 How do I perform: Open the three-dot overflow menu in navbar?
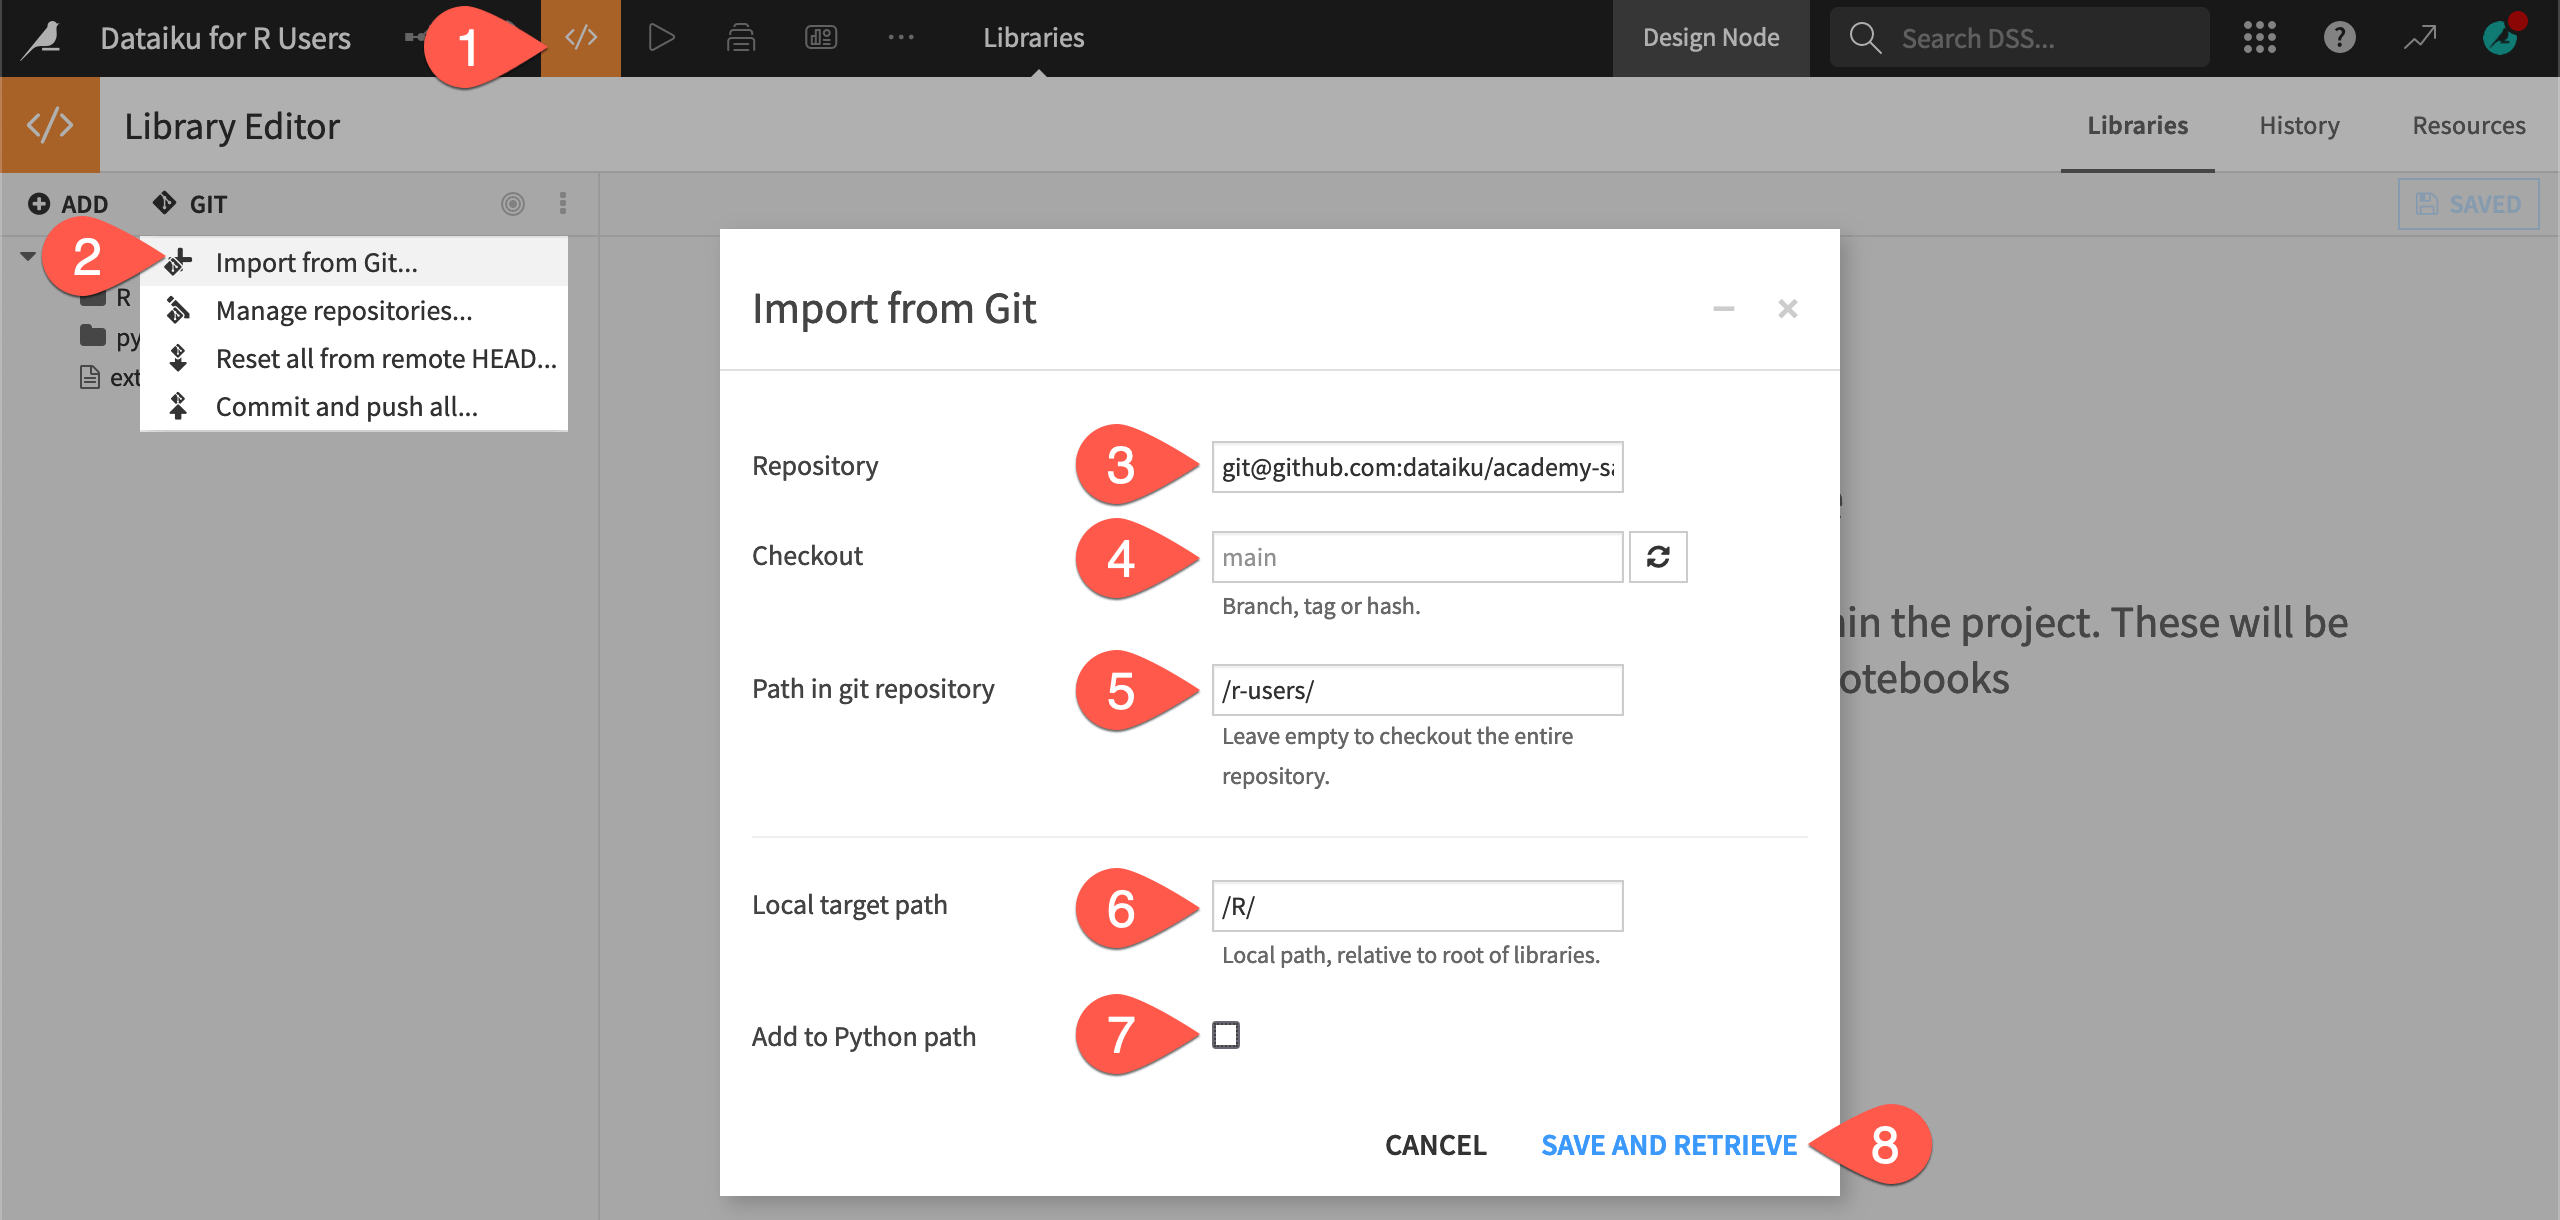point(901,38)
